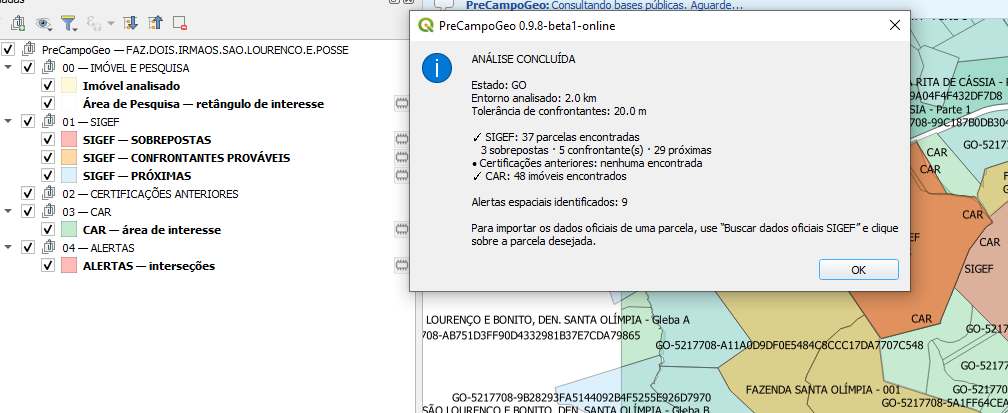Click the CAR — área de interesse green swatch

click(x=69, y=230)
